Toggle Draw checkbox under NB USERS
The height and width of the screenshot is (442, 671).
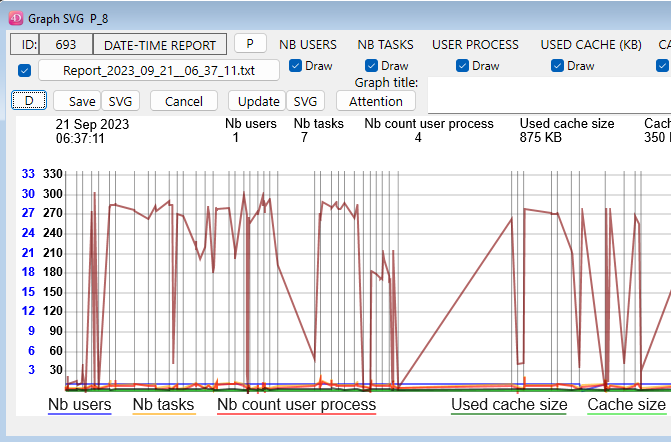pyautogui.click(x=296, y=66)
